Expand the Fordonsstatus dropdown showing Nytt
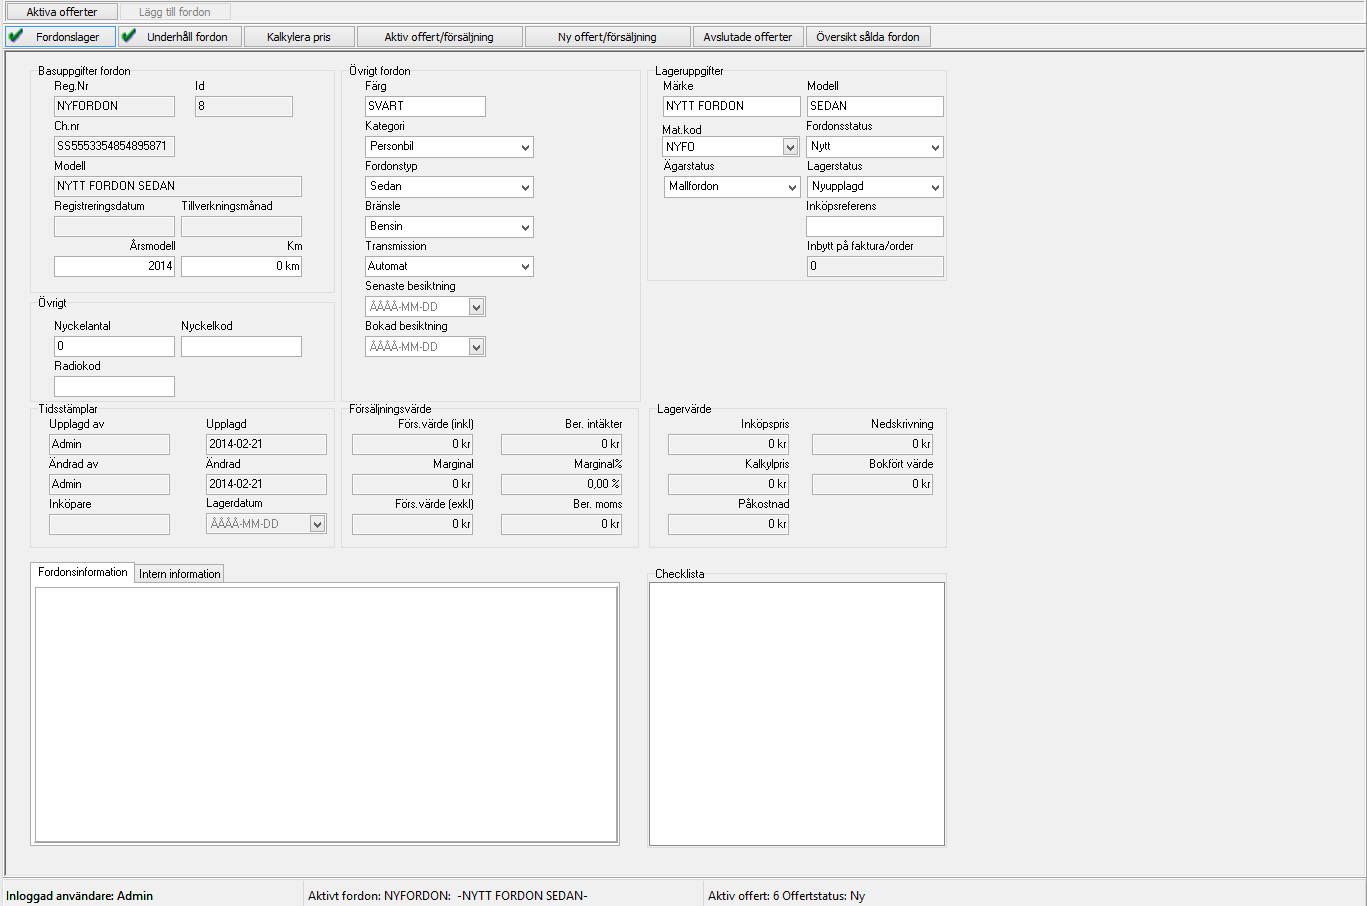 (x=935, y=147)
